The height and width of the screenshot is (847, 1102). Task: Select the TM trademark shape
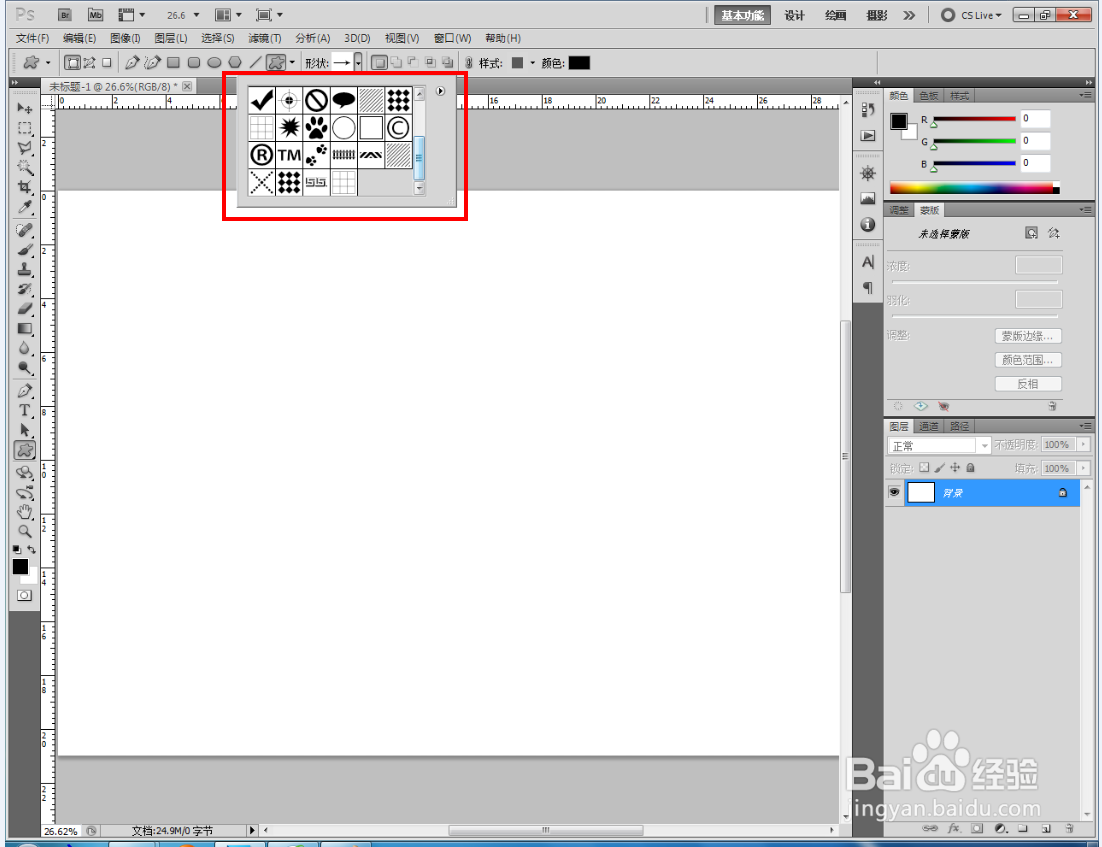pos(289,155)
